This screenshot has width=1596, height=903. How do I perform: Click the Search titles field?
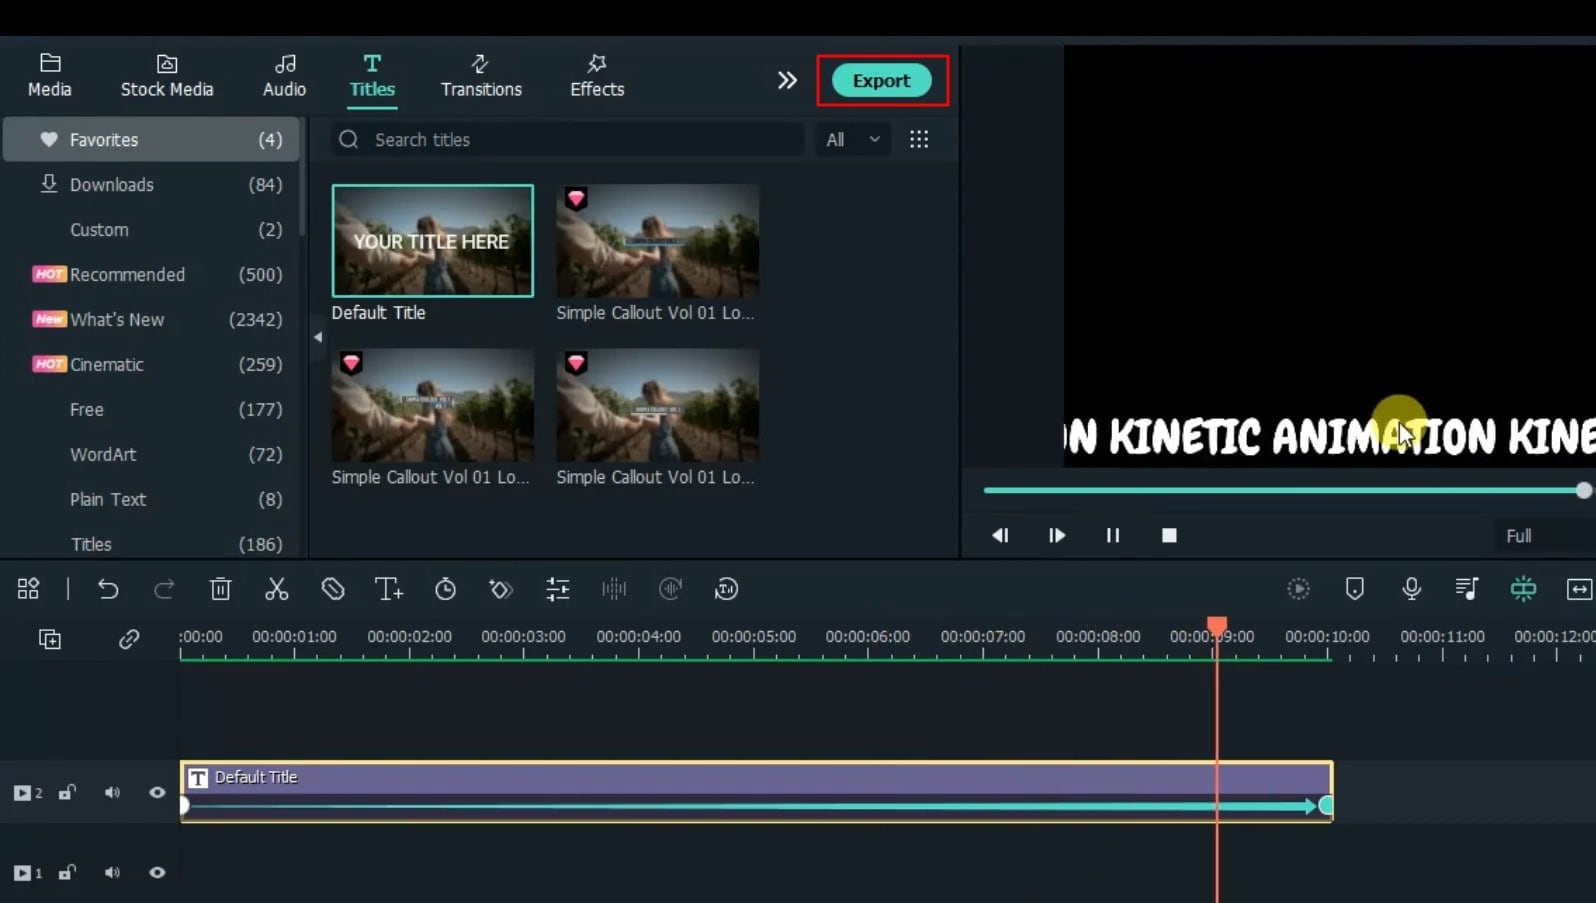click(x=567, y=140)
